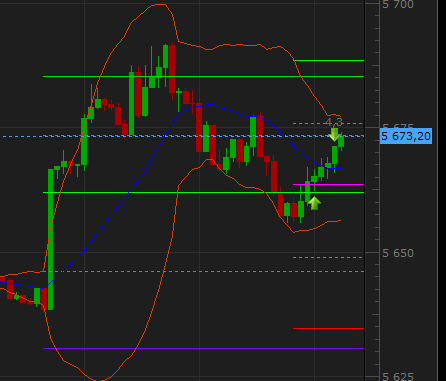Click the gray 4,3 label above the arrow
The height and width of the screenshot is (381, 446).
(x=334, y=122)
